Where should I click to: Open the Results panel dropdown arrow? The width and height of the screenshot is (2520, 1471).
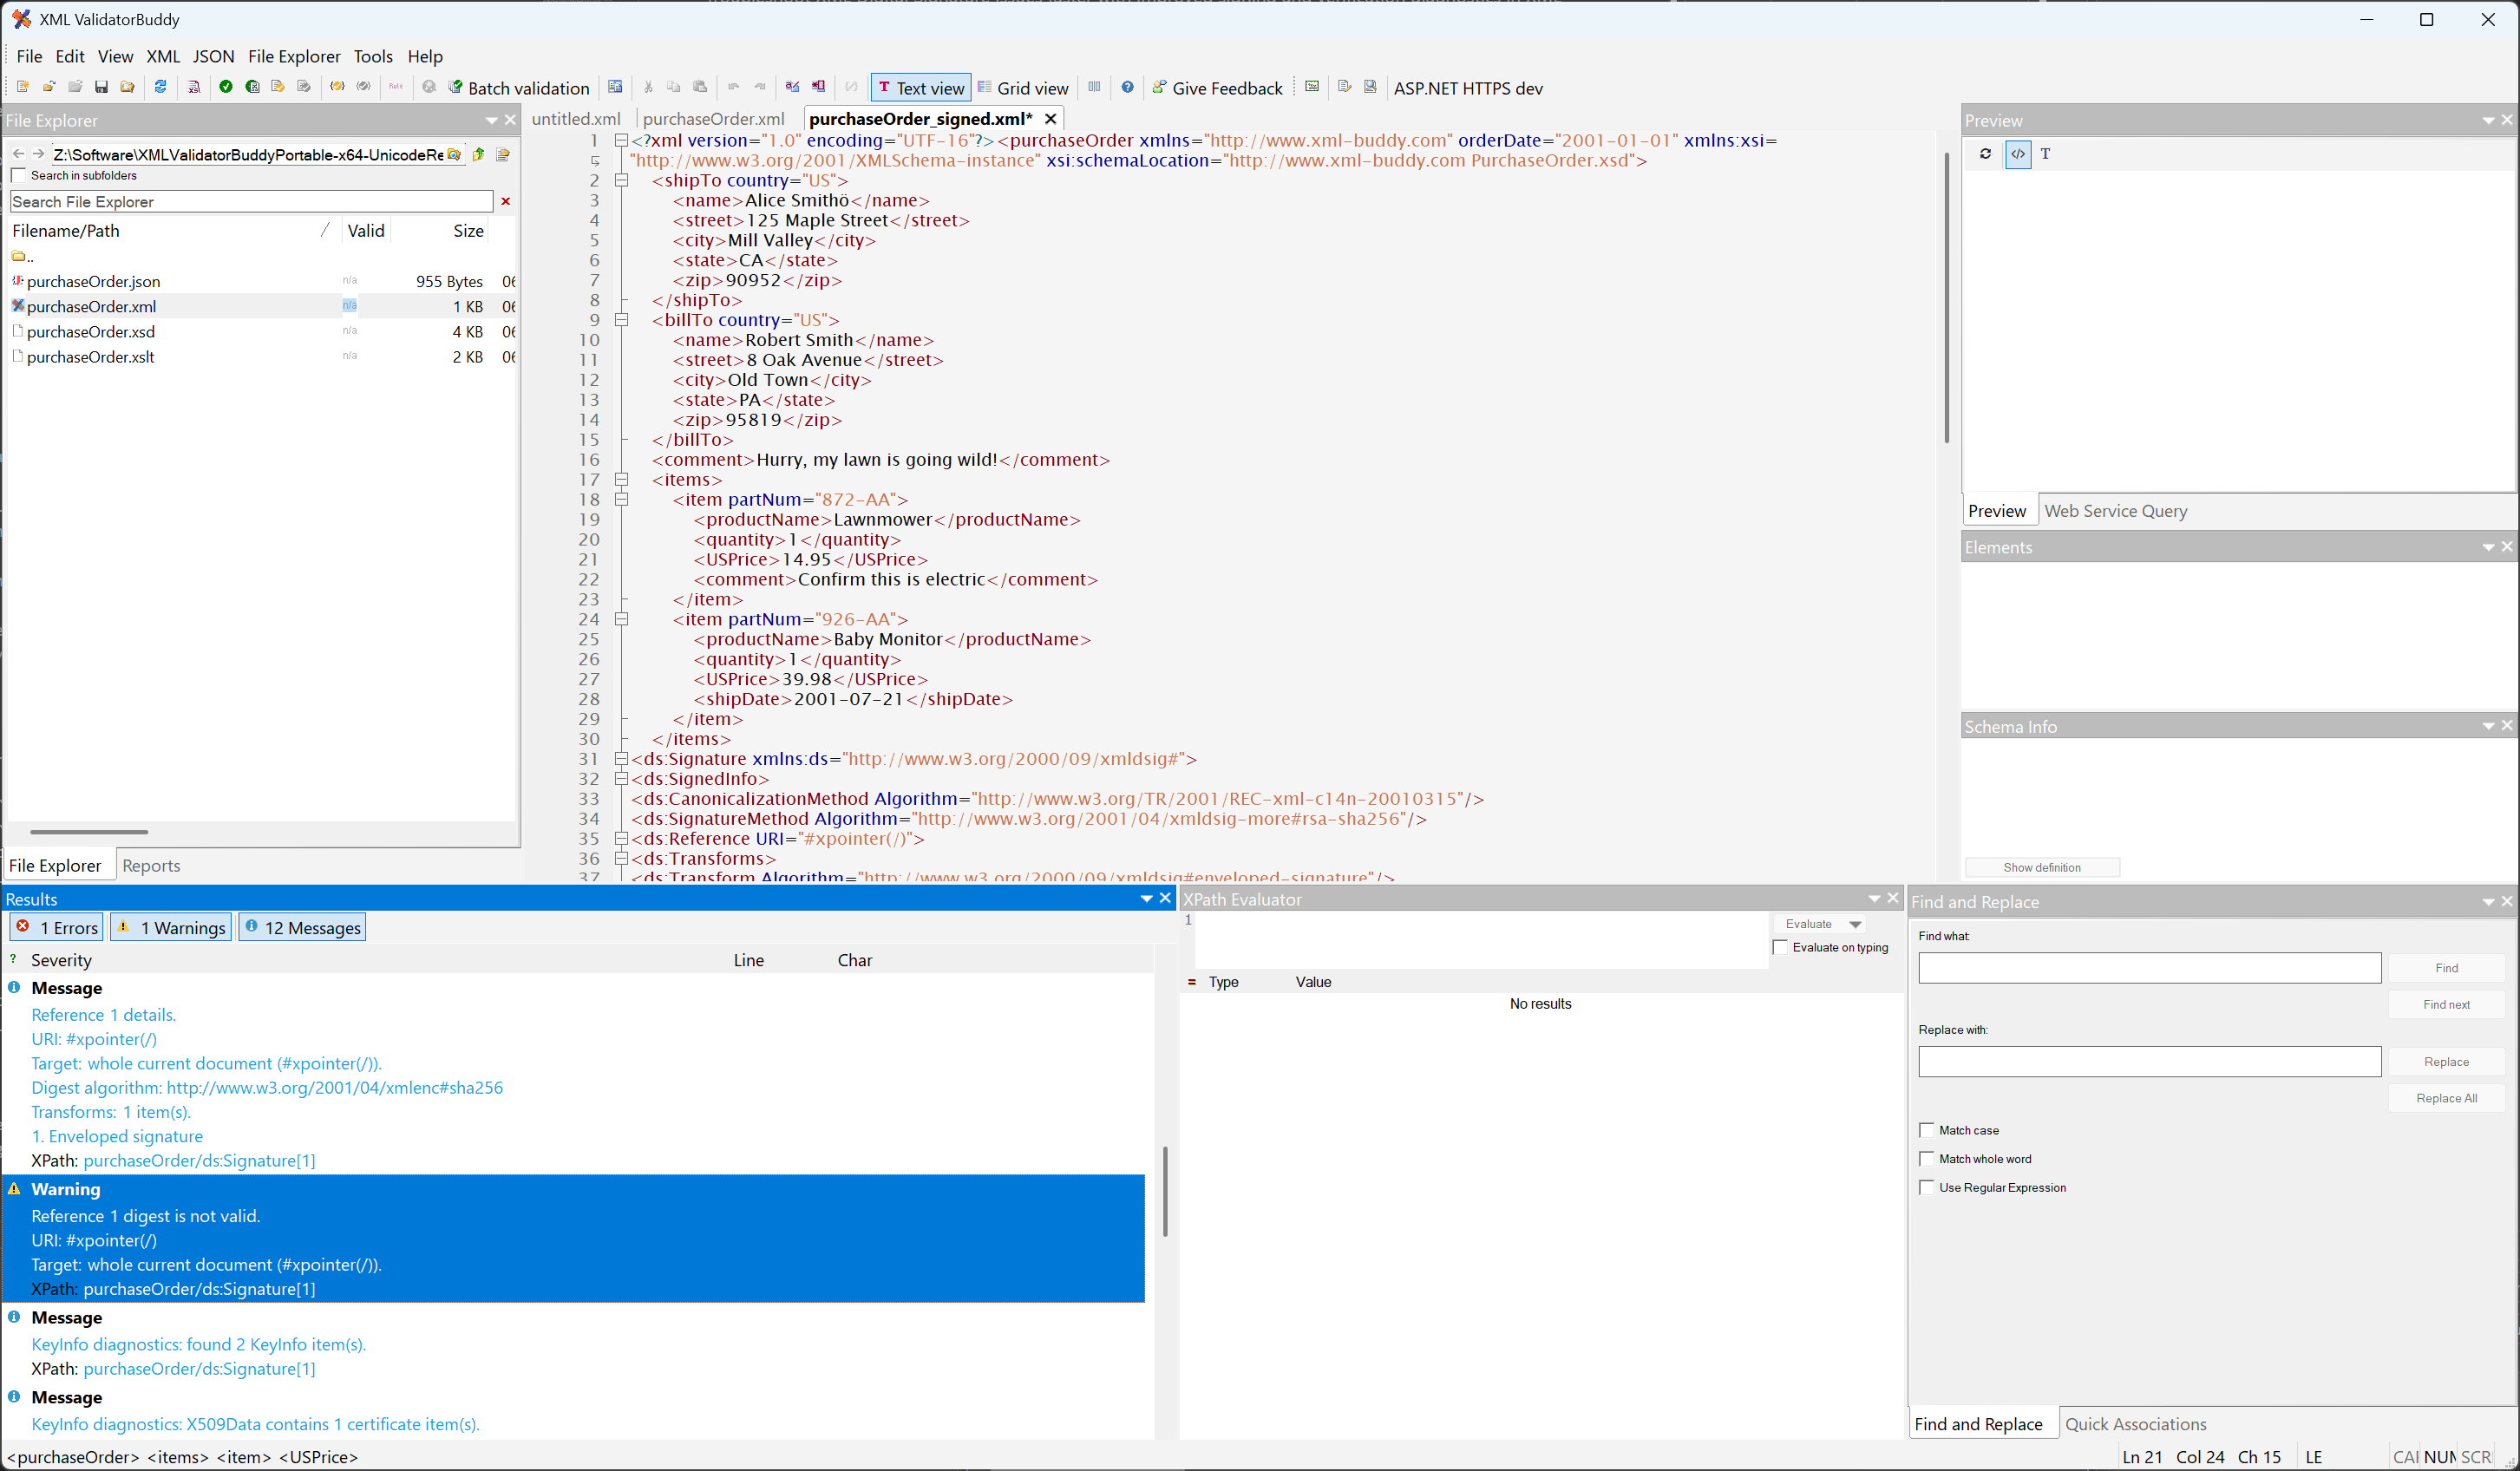coord(1147,899)
